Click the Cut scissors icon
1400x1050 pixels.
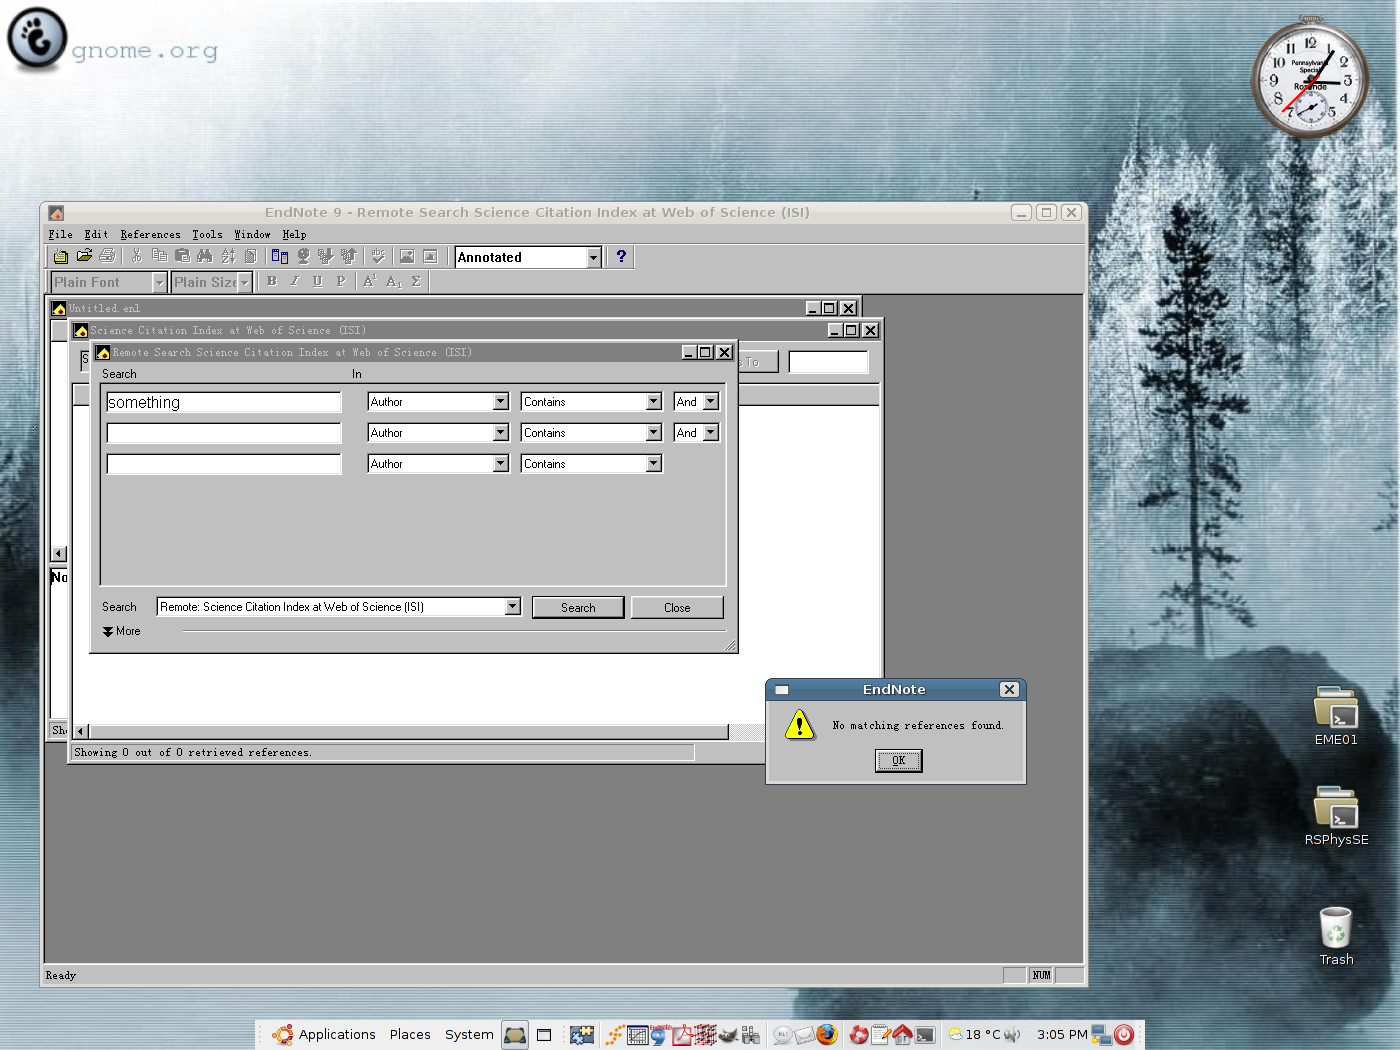137,257
